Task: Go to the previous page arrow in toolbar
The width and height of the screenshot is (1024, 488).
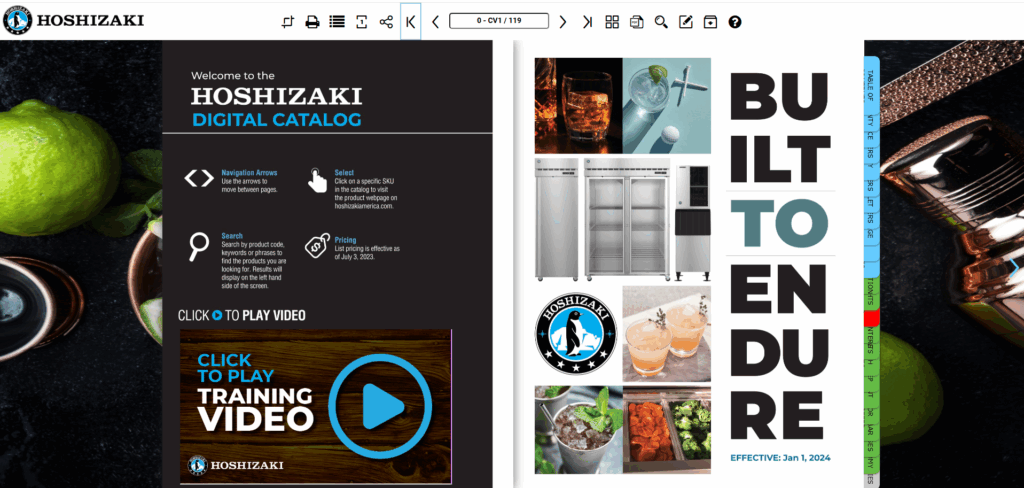Action: point(436,22)
